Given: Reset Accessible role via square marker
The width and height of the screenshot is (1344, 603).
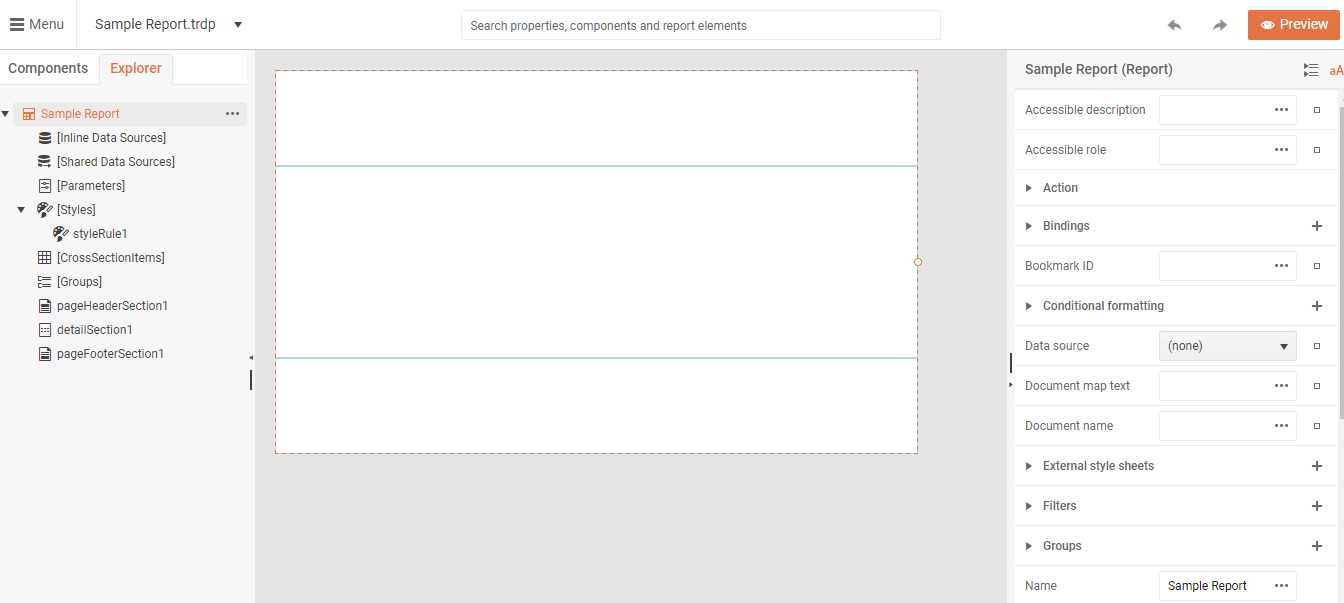Looking at the screenshot, I should coord(1317,150).
